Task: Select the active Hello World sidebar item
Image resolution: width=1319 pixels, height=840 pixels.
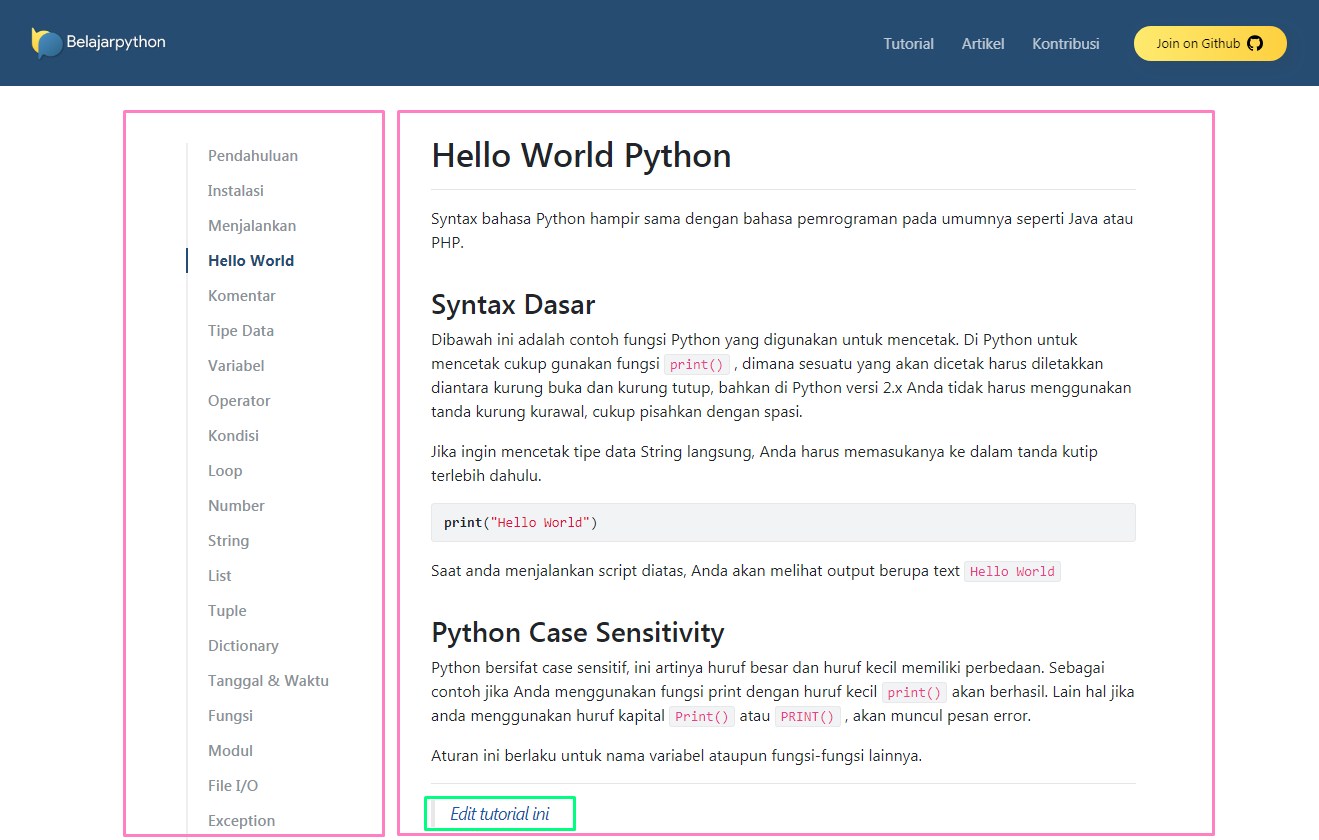Action: (251, 261)
